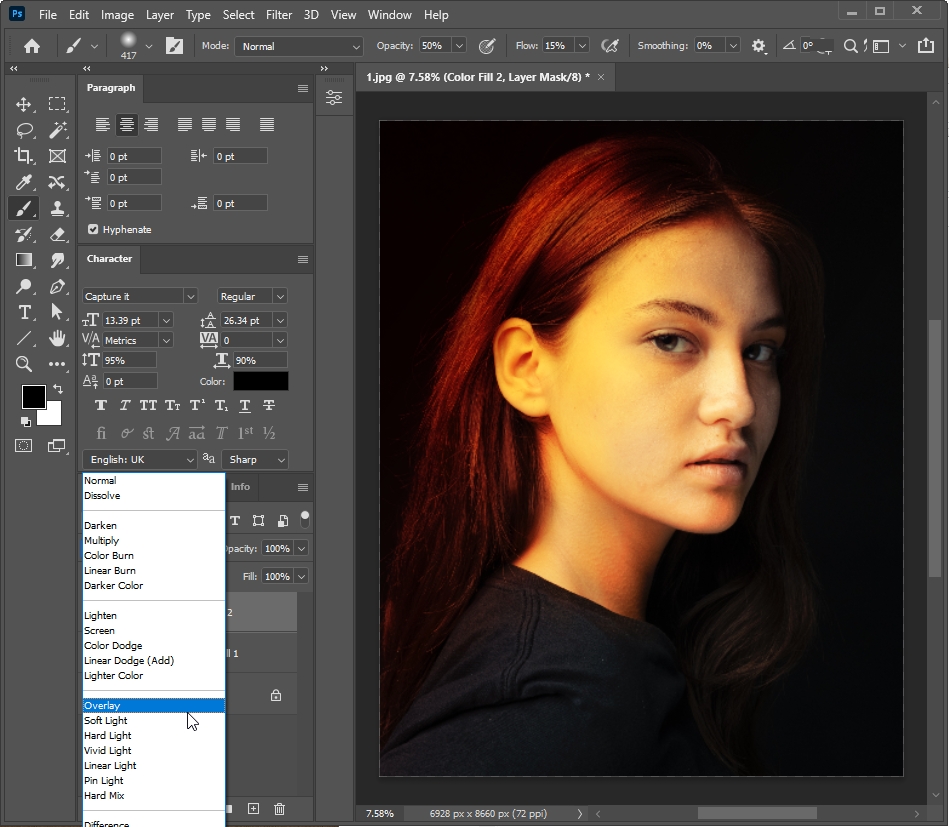Open the font family dropdown 'Capture it'
The image size is (949, 827).
pos(140,296)
